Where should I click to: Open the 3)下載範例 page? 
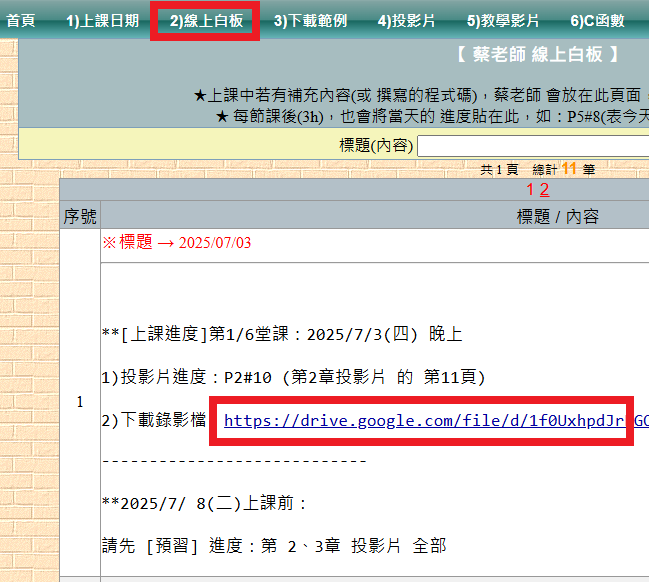(309, 21)
